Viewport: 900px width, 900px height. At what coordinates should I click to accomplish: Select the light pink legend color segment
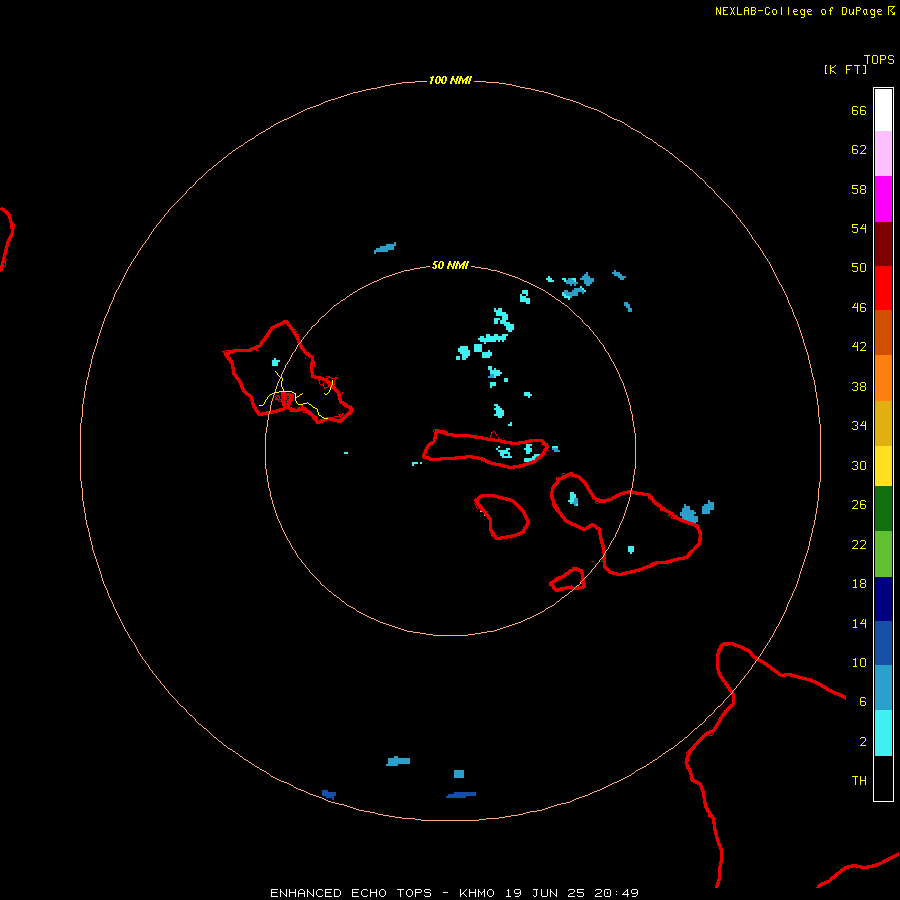click(883, 154)
